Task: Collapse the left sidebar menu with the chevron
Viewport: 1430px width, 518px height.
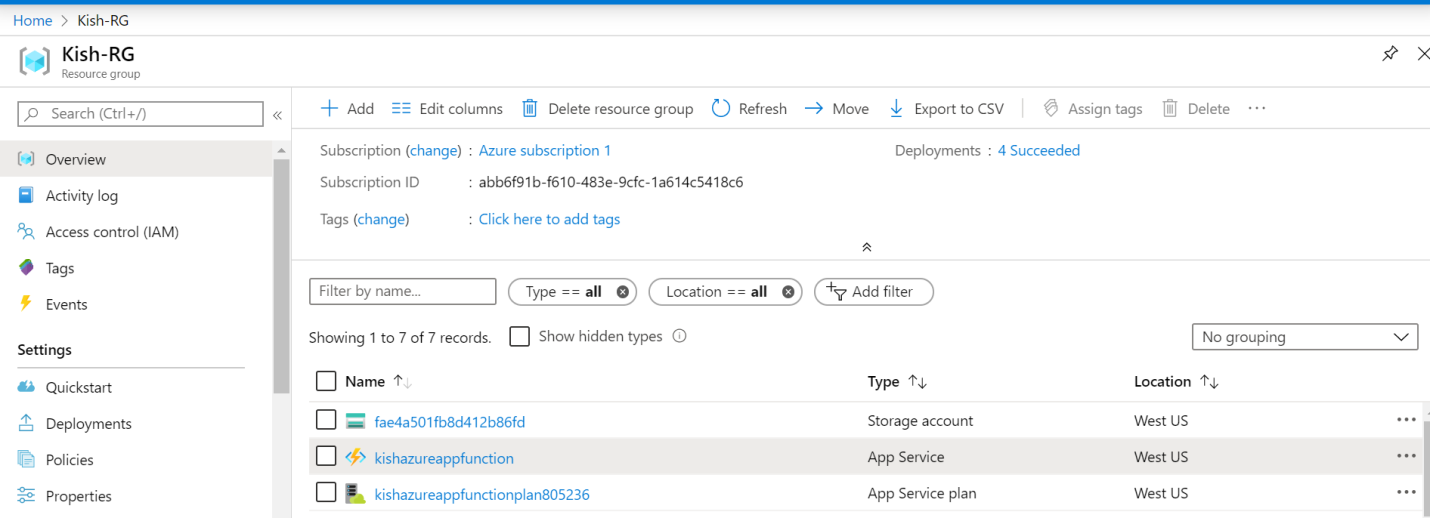Action: point(277,115)
